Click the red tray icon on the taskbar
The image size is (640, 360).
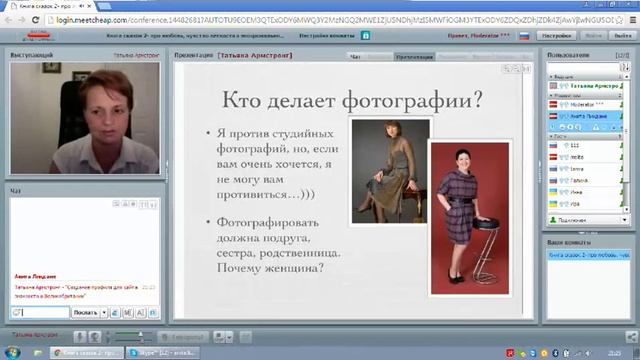510,353
